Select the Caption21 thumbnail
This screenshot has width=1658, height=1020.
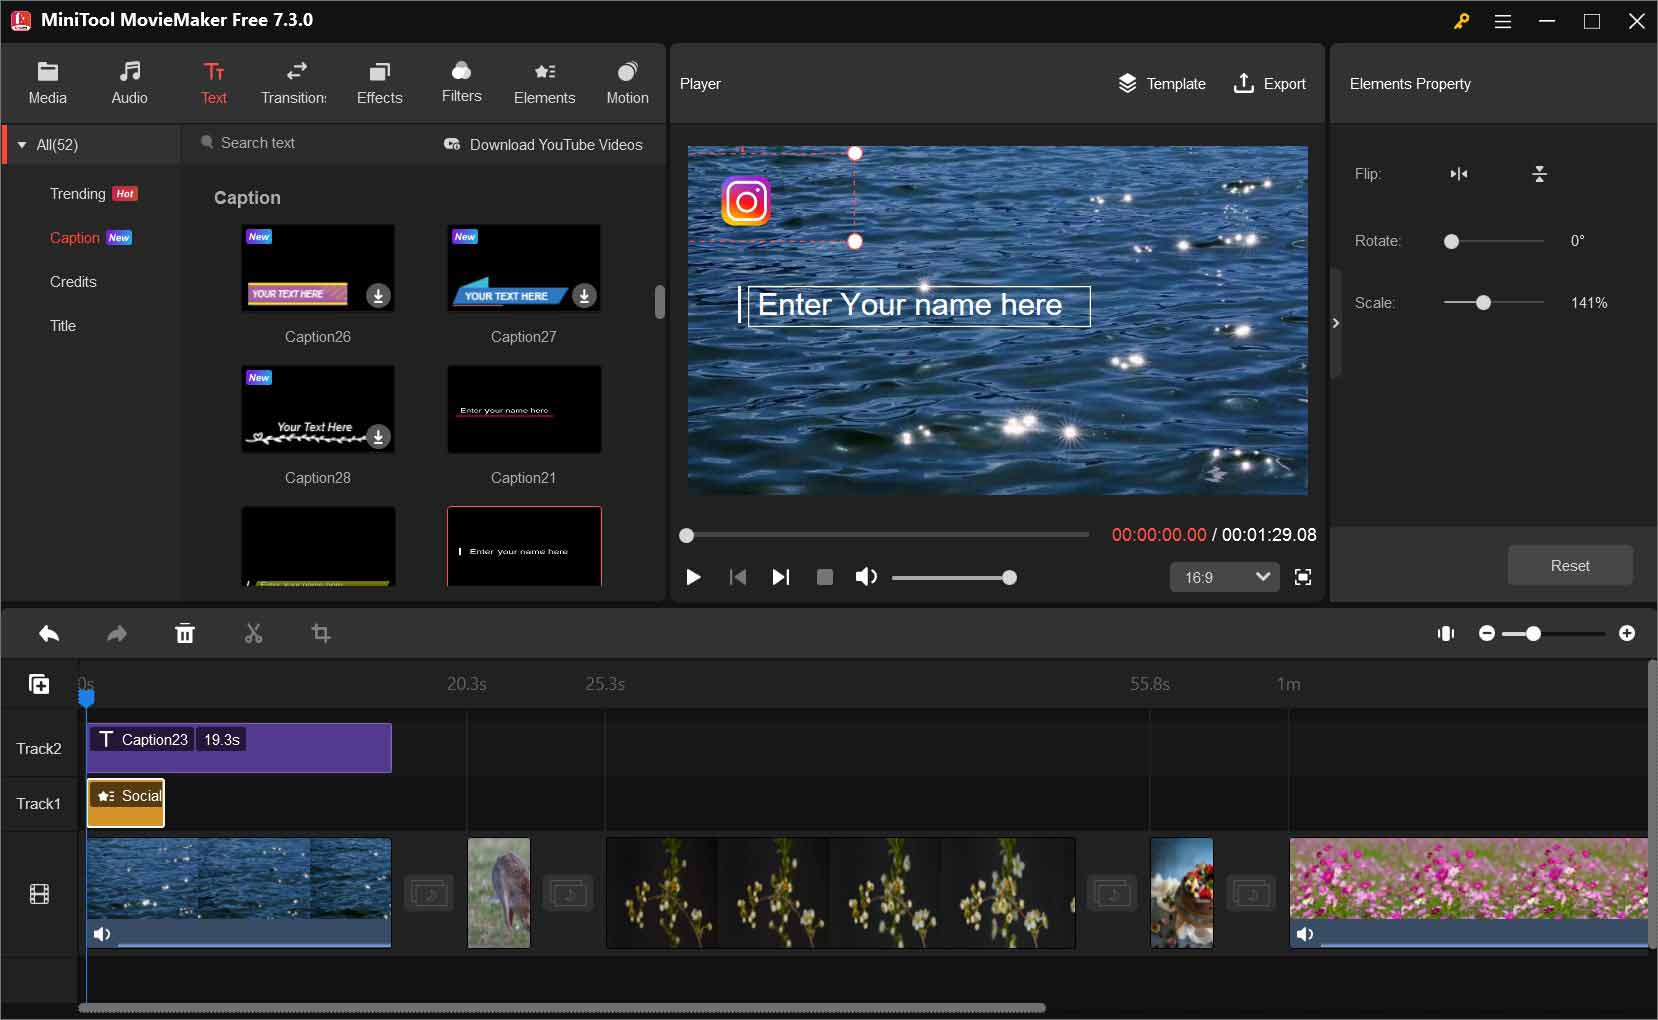(524, 409)
